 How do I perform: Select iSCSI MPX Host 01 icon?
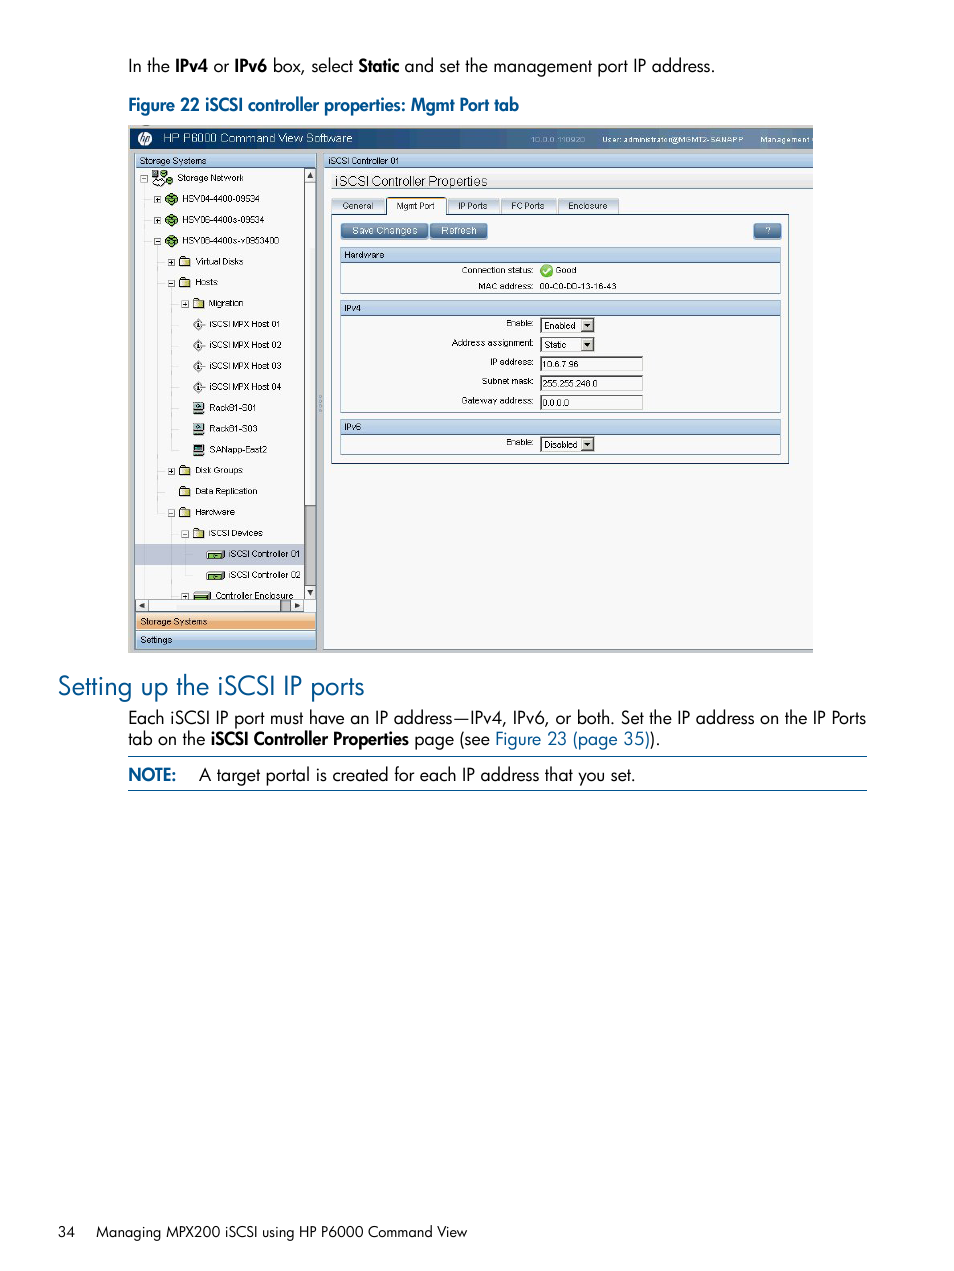(199, 325)
